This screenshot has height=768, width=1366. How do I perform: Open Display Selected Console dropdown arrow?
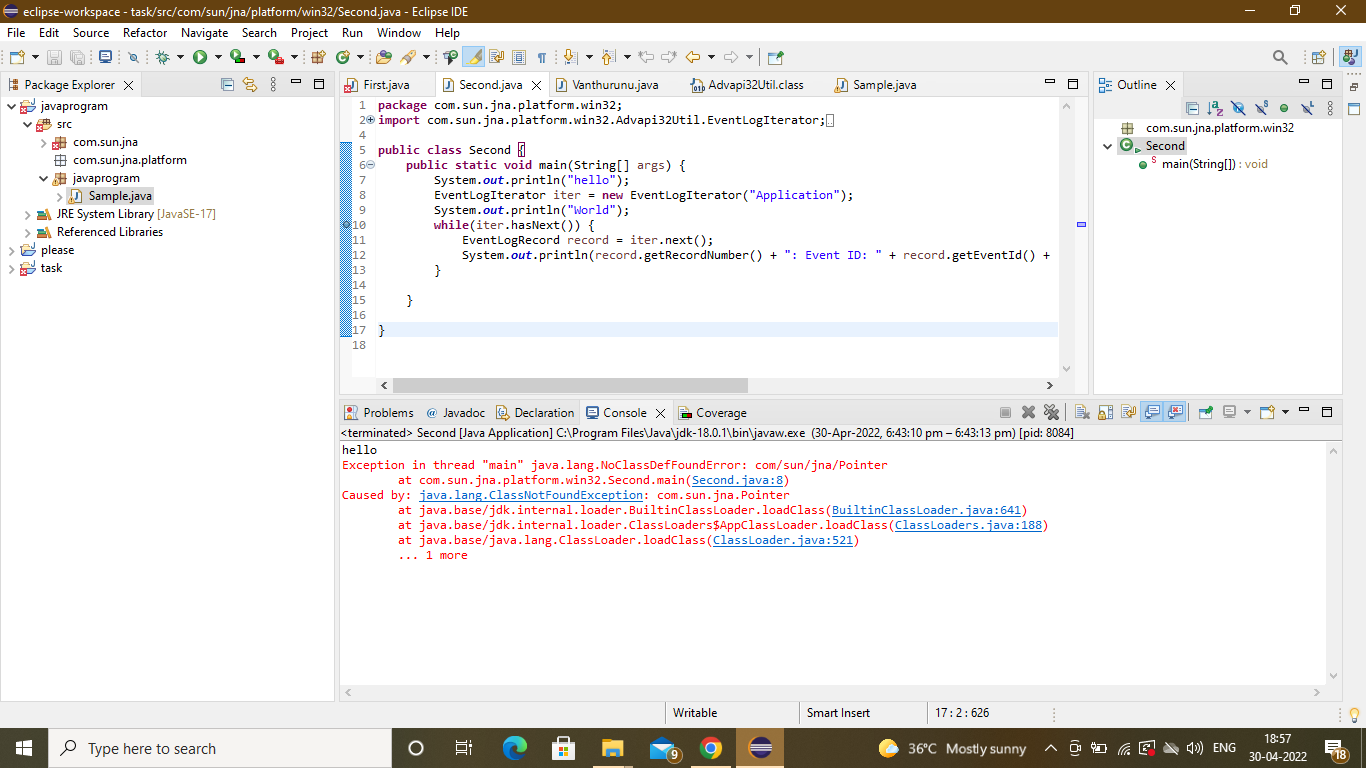[1247, 412]
